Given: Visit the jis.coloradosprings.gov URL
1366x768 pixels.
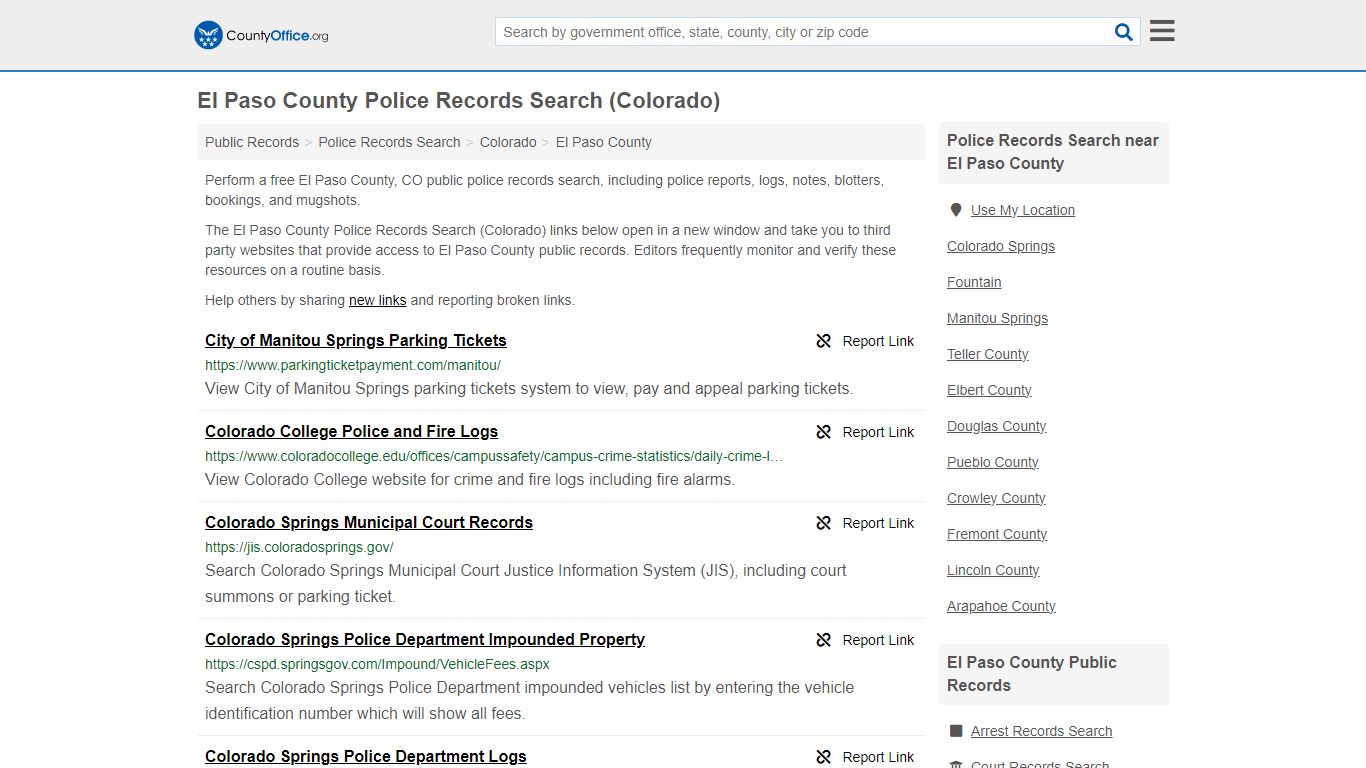Looking at the screenshot, I should (x=299, y=547).
